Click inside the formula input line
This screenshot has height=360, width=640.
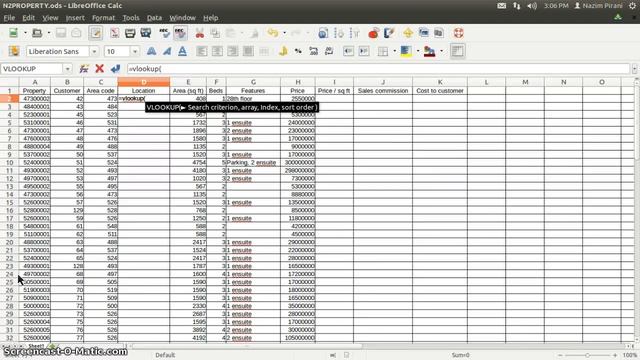(x=378, y=69)
